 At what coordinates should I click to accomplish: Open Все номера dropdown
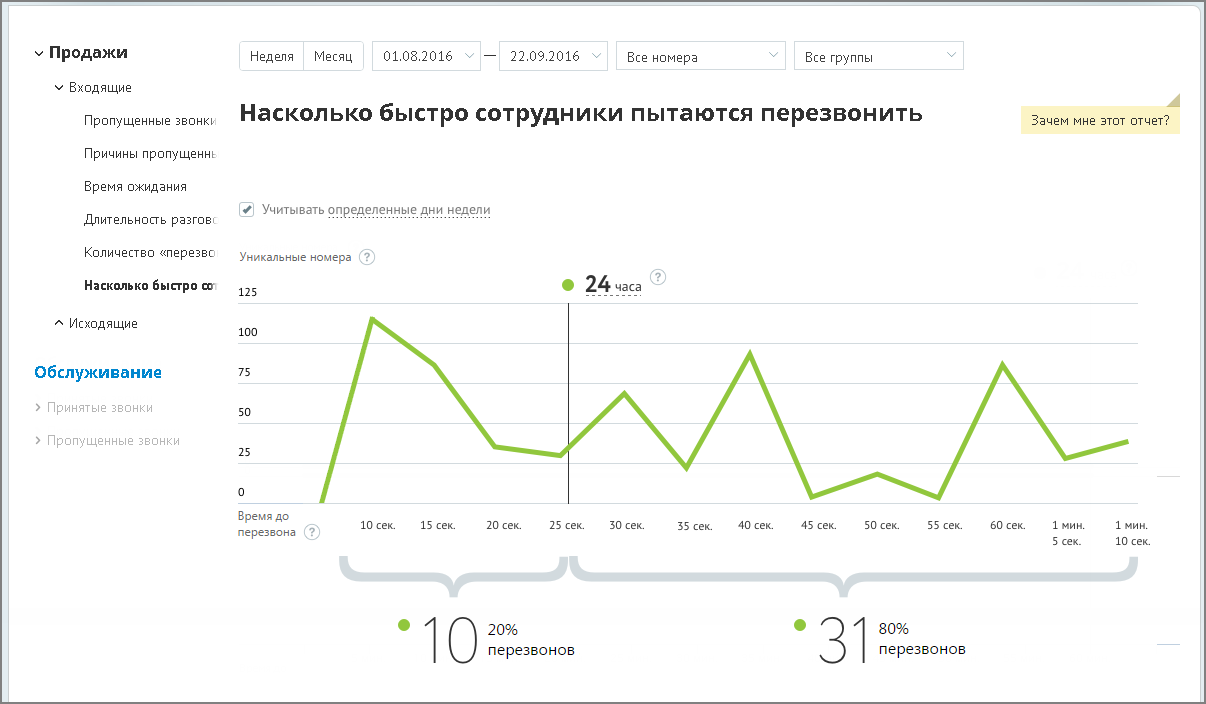tap(701, 57)
